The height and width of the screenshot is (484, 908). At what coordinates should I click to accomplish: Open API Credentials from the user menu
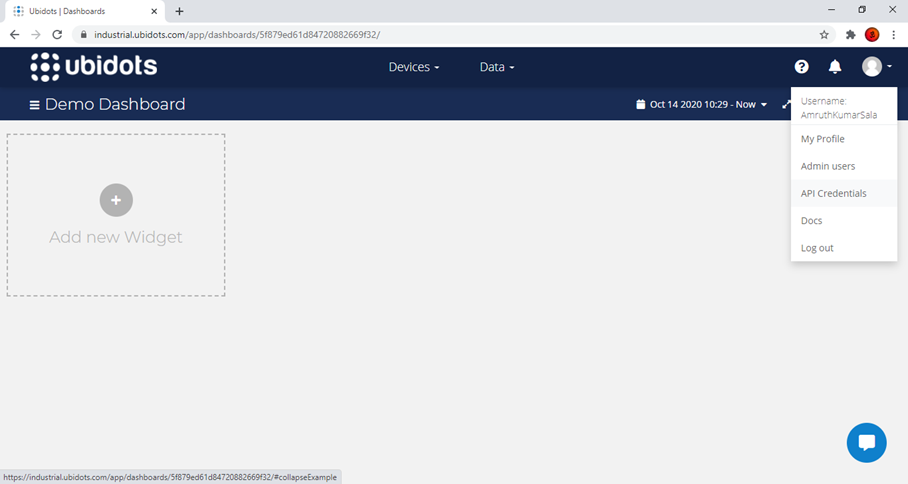tap(844, 193)
